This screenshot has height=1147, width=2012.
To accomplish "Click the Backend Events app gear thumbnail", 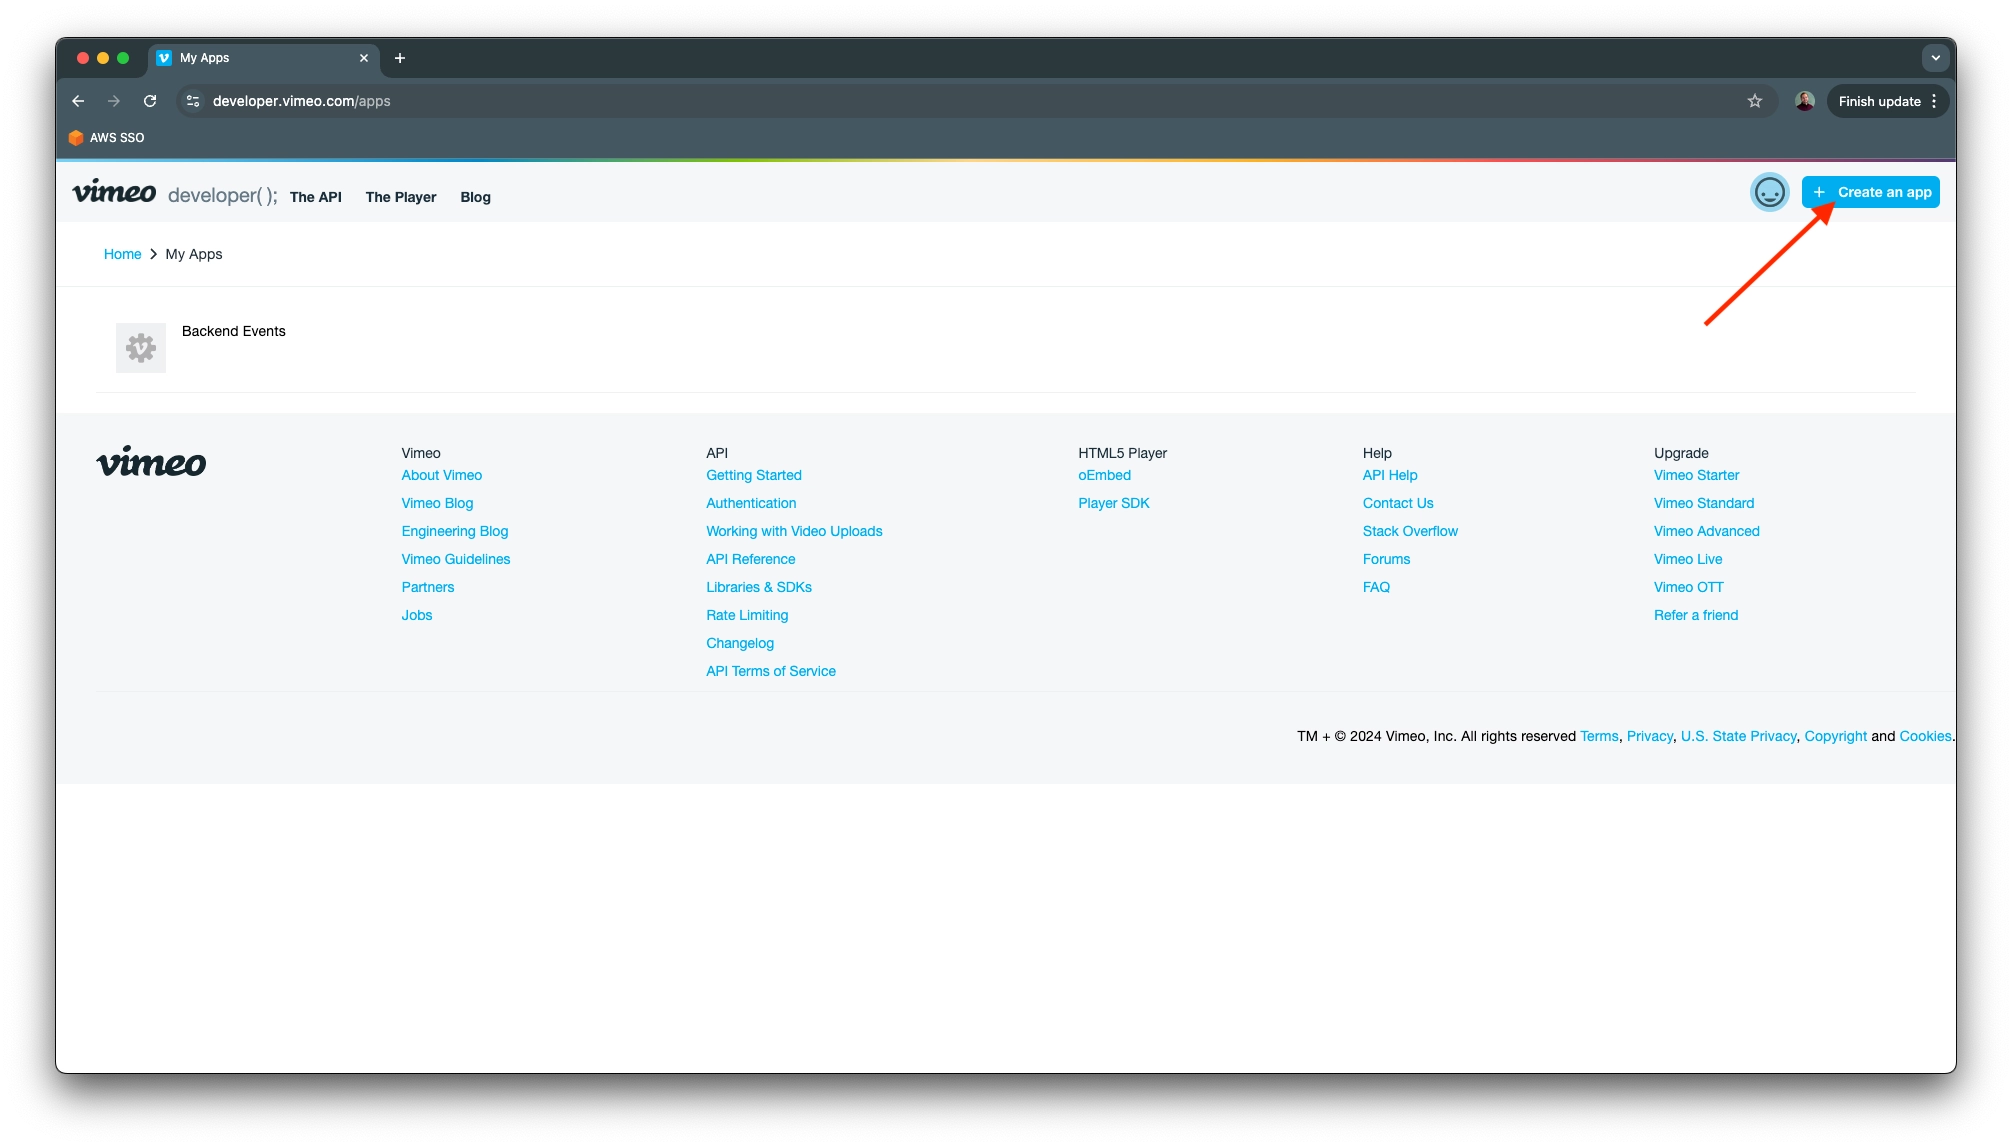I will click(x=141, y=348).
